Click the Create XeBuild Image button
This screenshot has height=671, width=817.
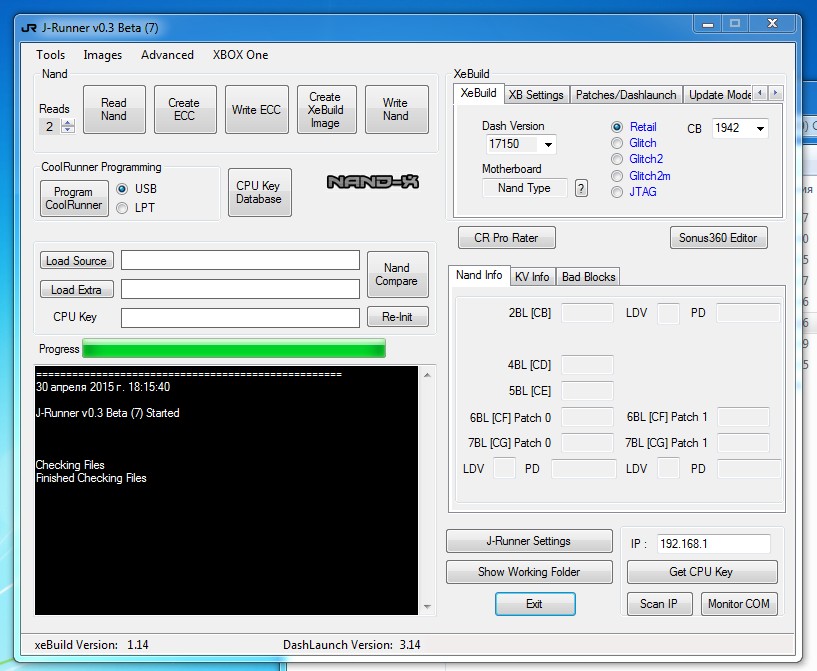pos(325,109)
